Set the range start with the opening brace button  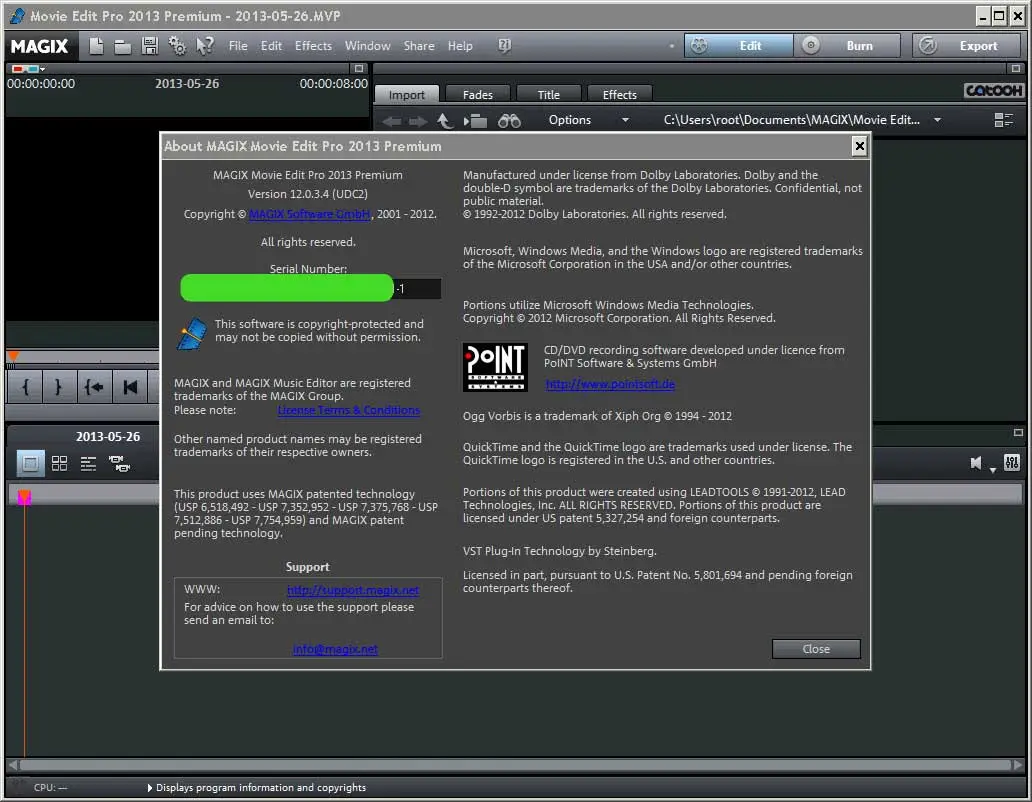coord(25,387)
